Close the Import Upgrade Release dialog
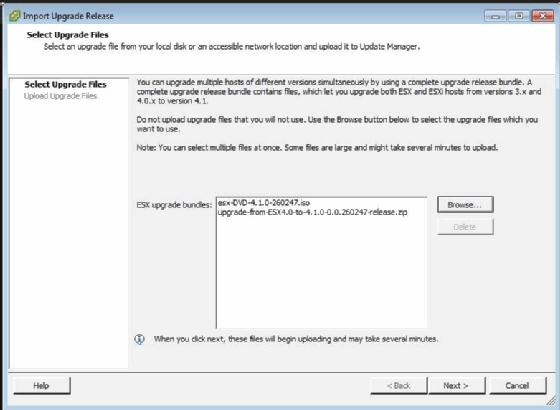Image resolution: width=560 pixels, height=410 pixels. (x=543, y=16)
